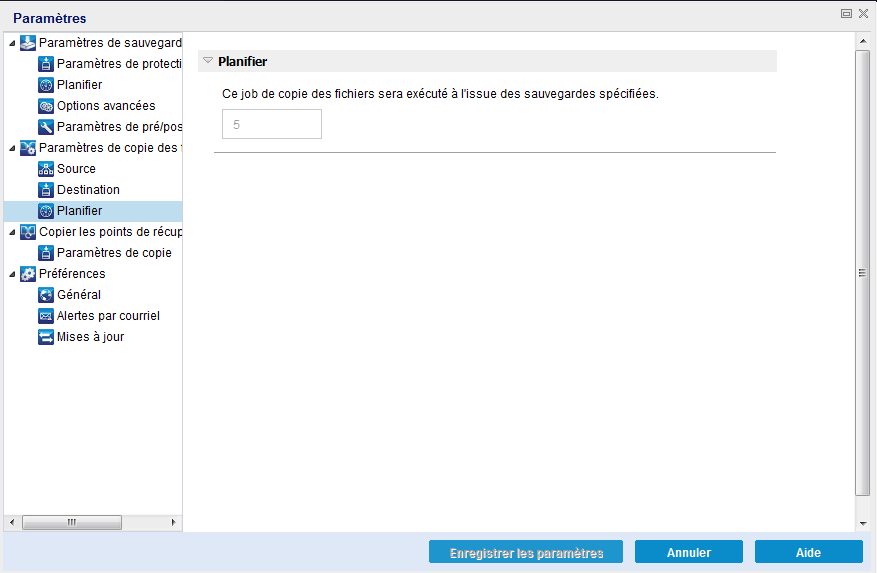Click the Mises à jour icon
Screen dimensions: 877x573
[46, 337]
